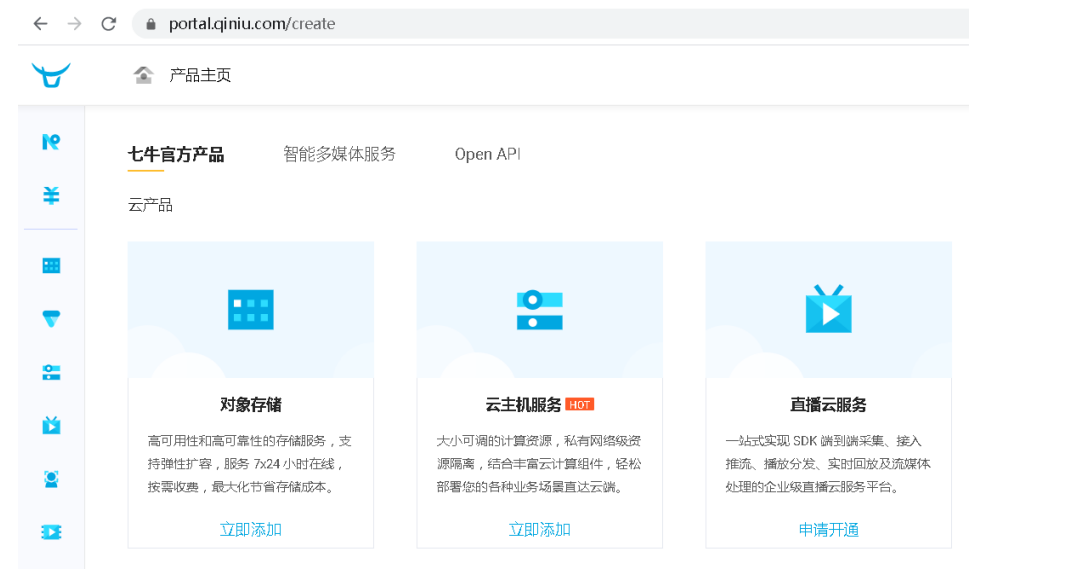Image resolution: width=1090 pixels, height=585 pixels.
Task: Open the yen billing sidebar icon
Action: tap(51, 195)
